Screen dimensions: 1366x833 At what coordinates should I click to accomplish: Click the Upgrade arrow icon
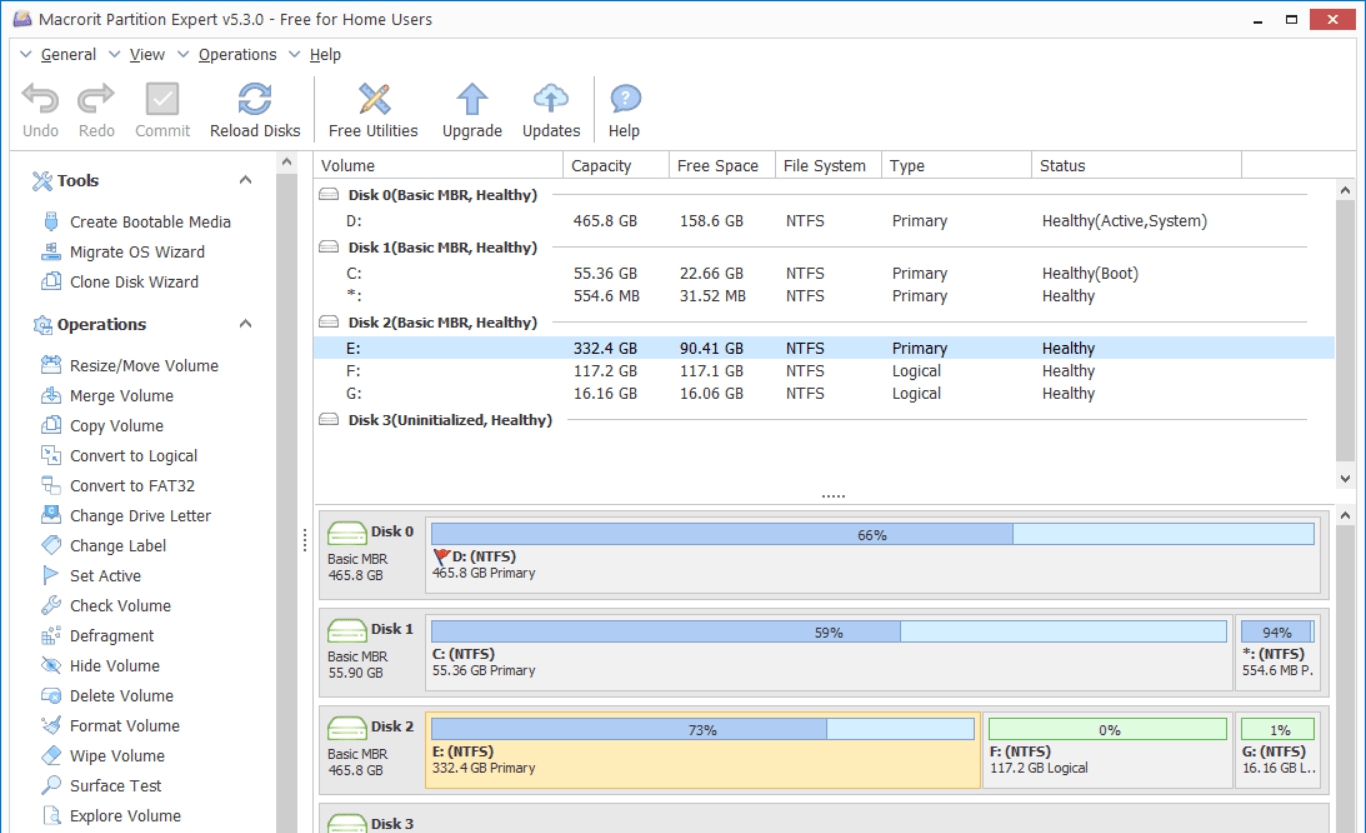[471, 100]
